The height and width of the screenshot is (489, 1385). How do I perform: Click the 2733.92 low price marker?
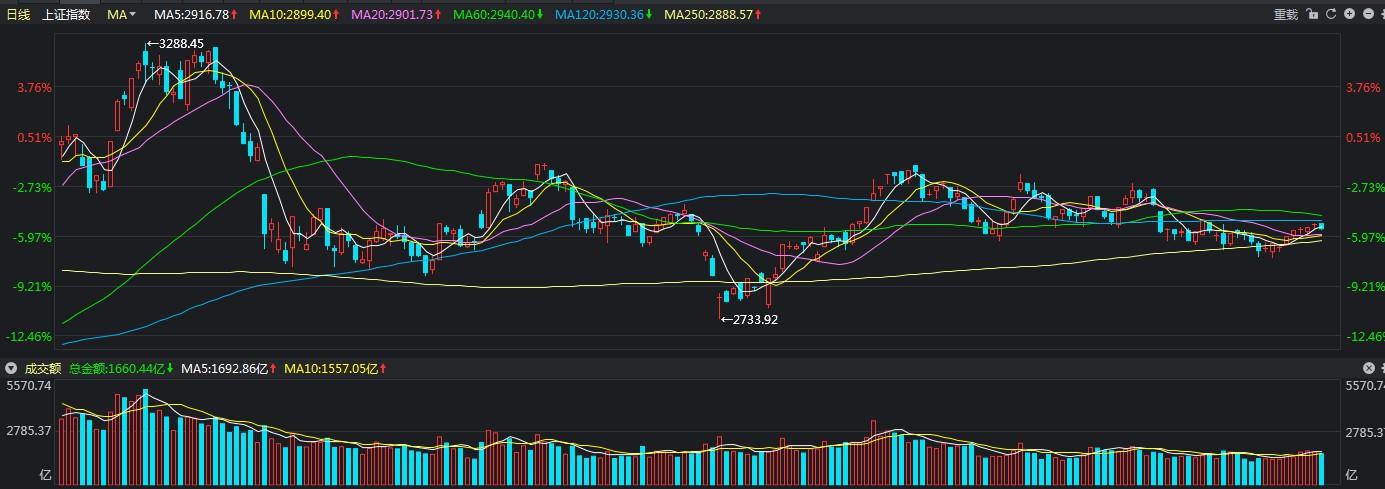(x=753, y=319)
